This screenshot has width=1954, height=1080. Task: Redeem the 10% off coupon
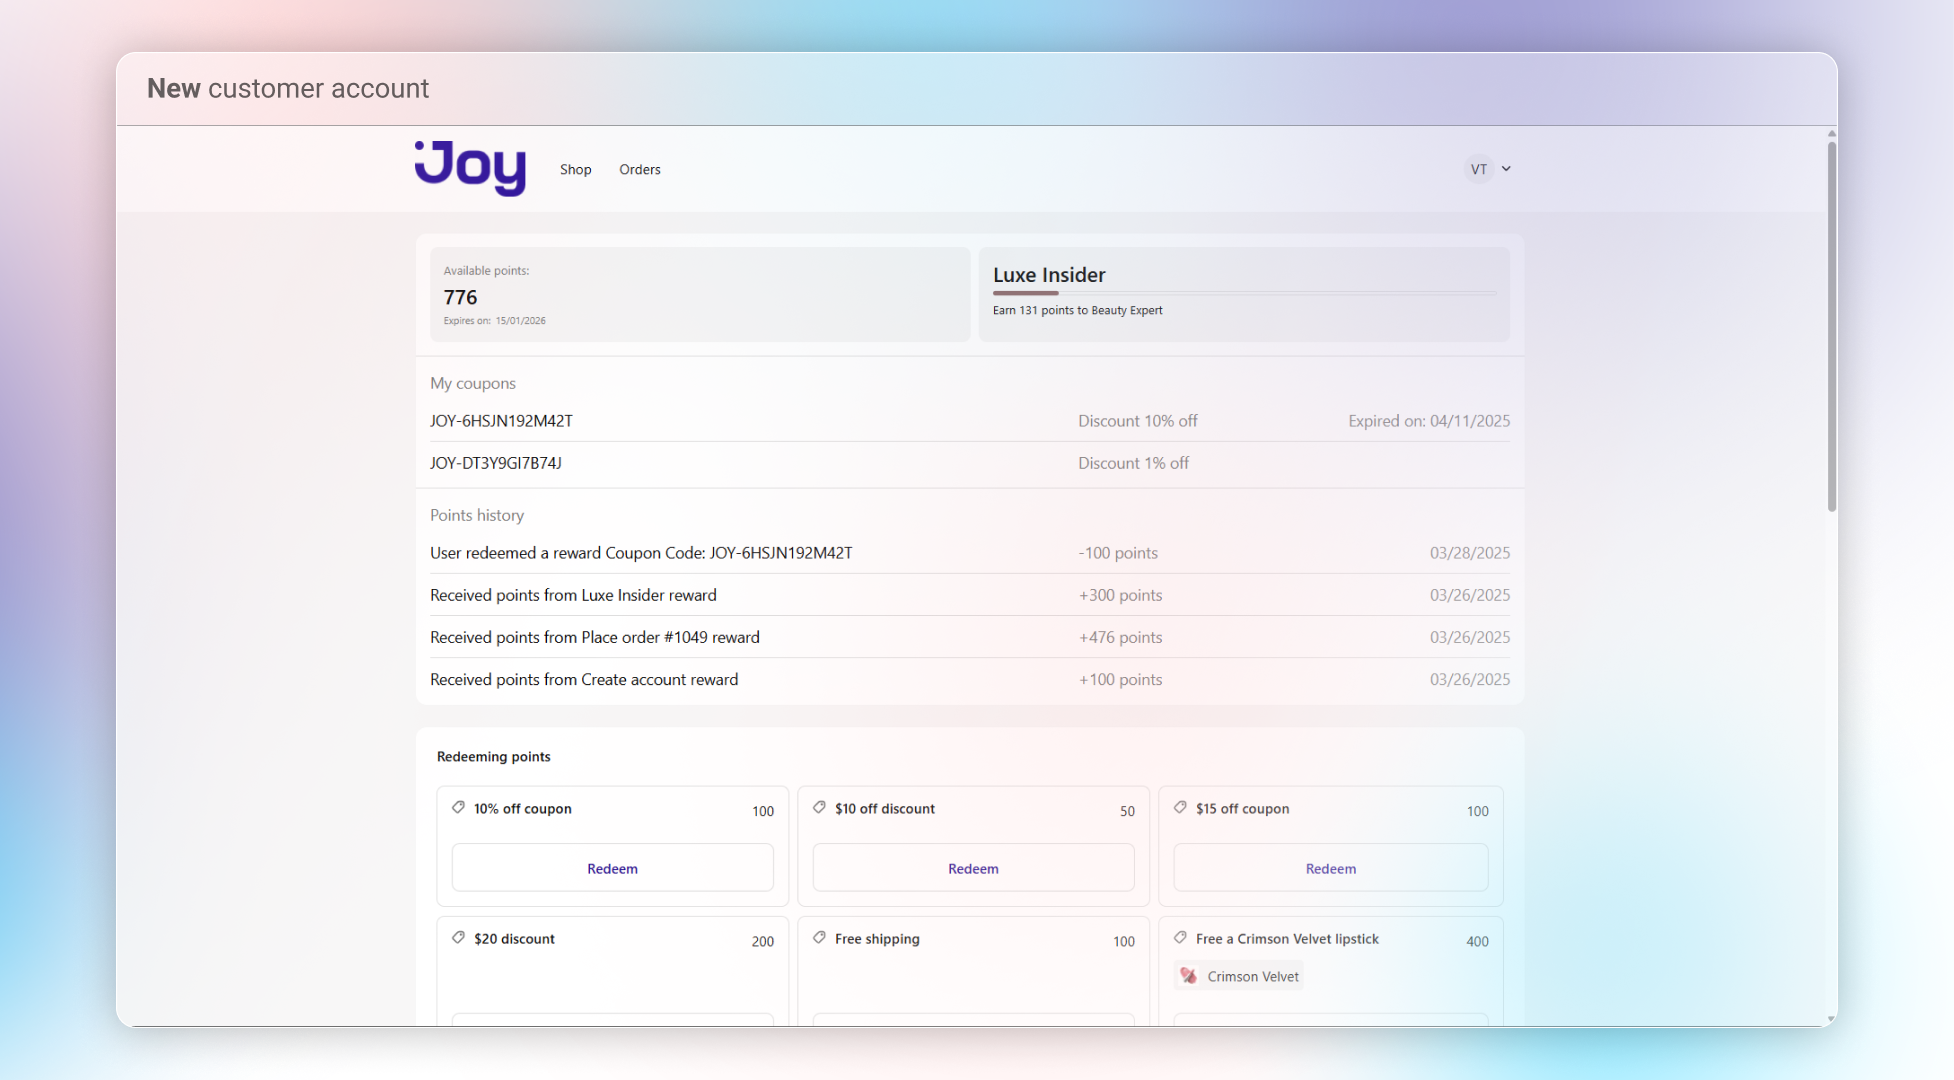(x=612, y=868)
